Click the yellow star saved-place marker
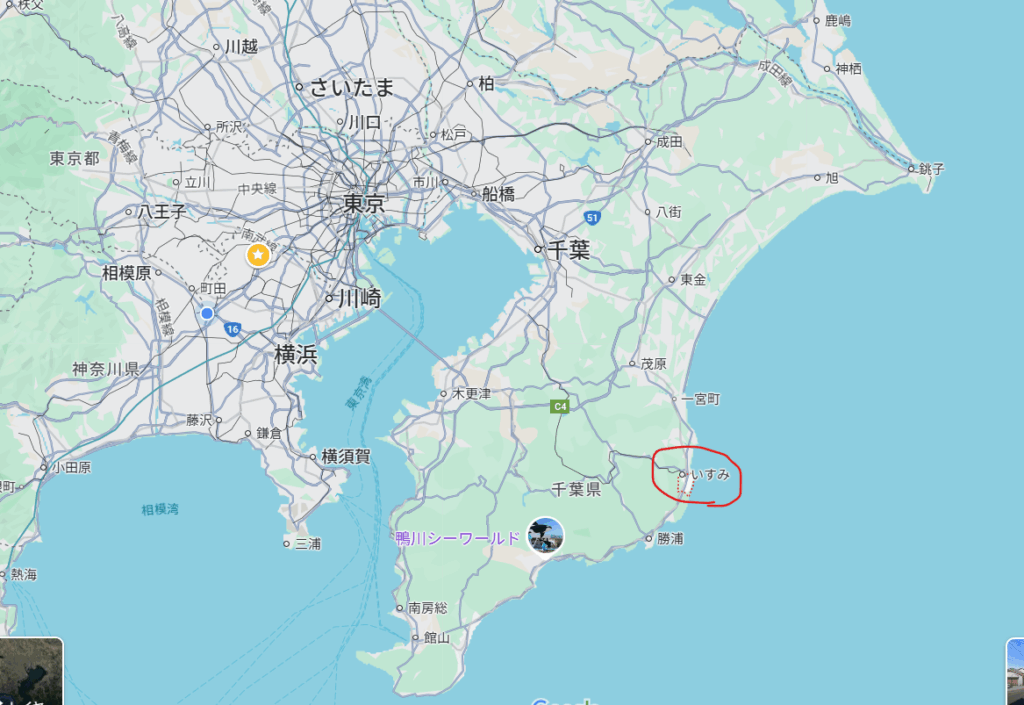1024x705 pixels. [x=259, y=255]
